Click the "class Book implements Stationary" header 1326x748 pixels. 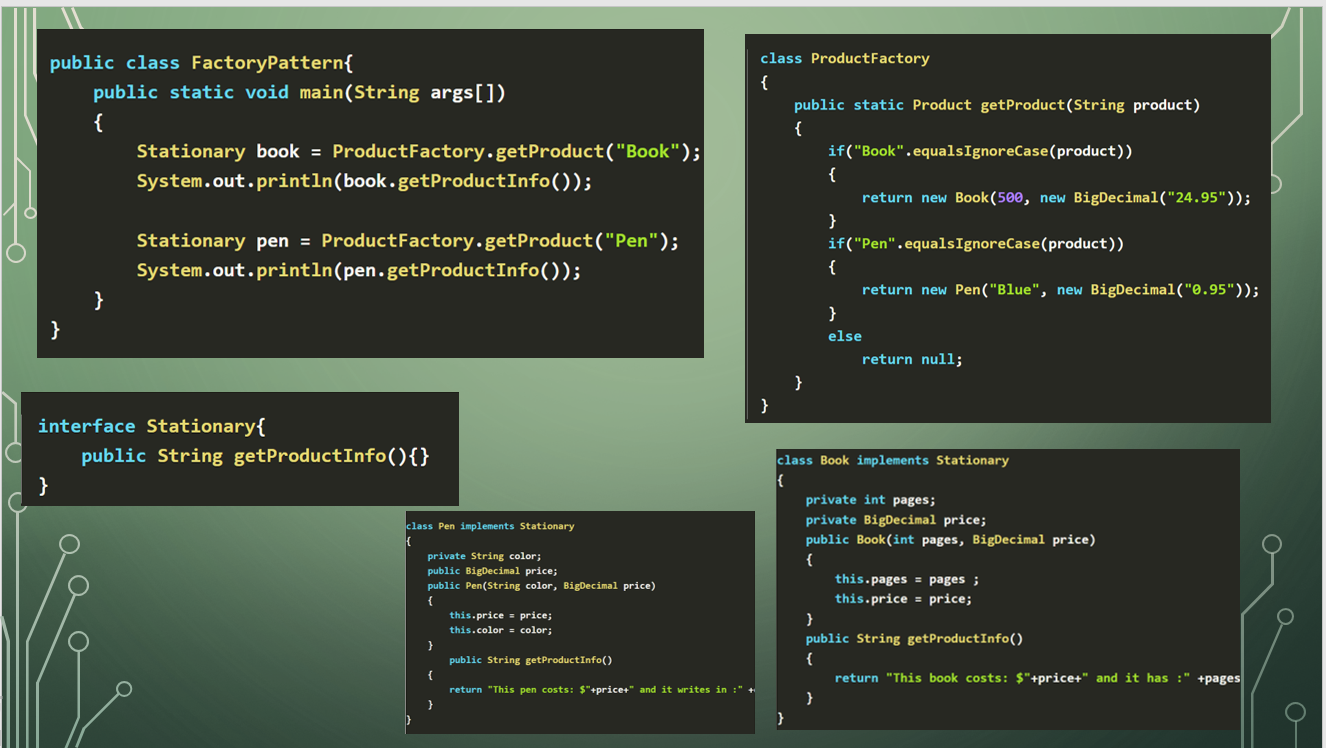(x=892, y=461)
